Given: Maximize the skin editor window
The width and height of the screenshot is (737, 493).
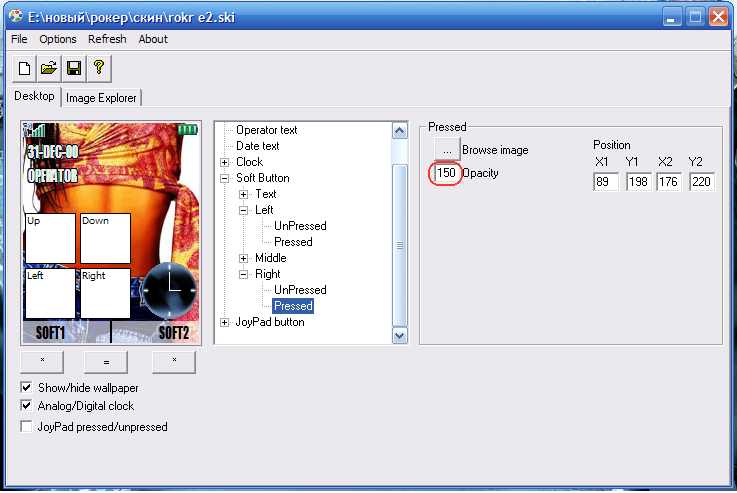Looking at the screenshot, I should [695, 17].
